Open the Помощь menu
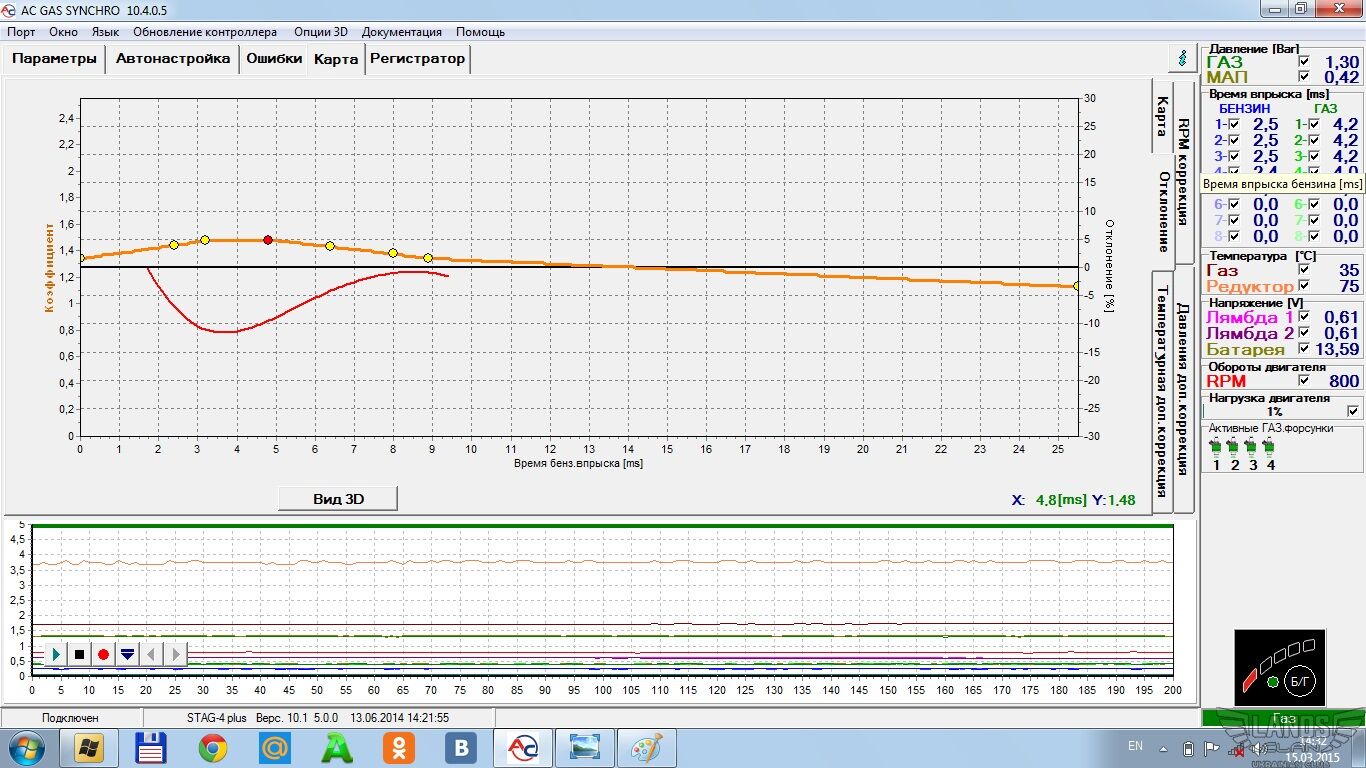Image resolution: width=1366 pixels, height=768 pixels. click(480, 32)
